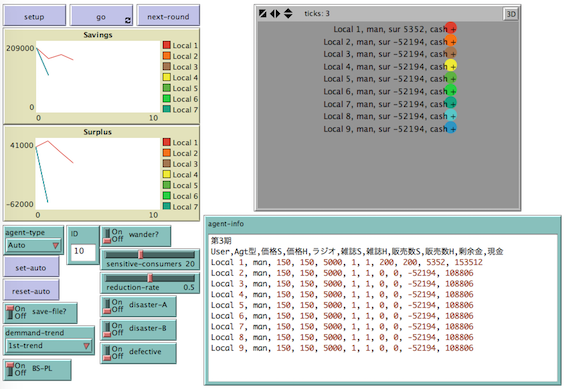
Task: Select the teal Local 7 agent circle
Action: [451, 103]
